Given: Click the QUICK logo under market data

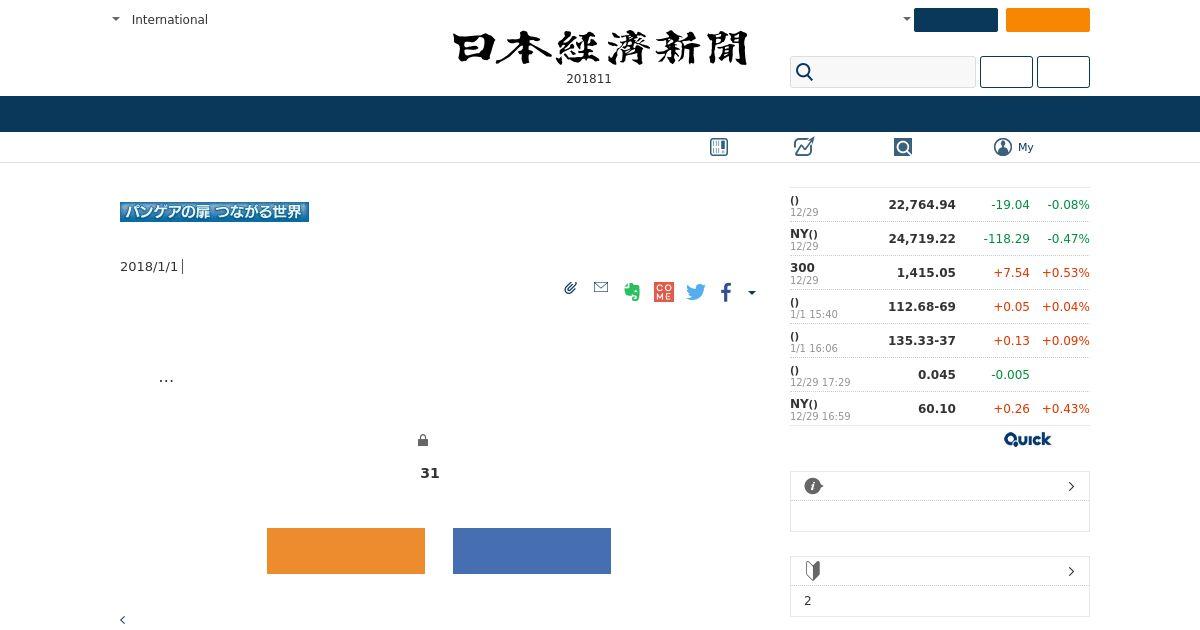Looking at the screenshot, I should (1027, 439).
